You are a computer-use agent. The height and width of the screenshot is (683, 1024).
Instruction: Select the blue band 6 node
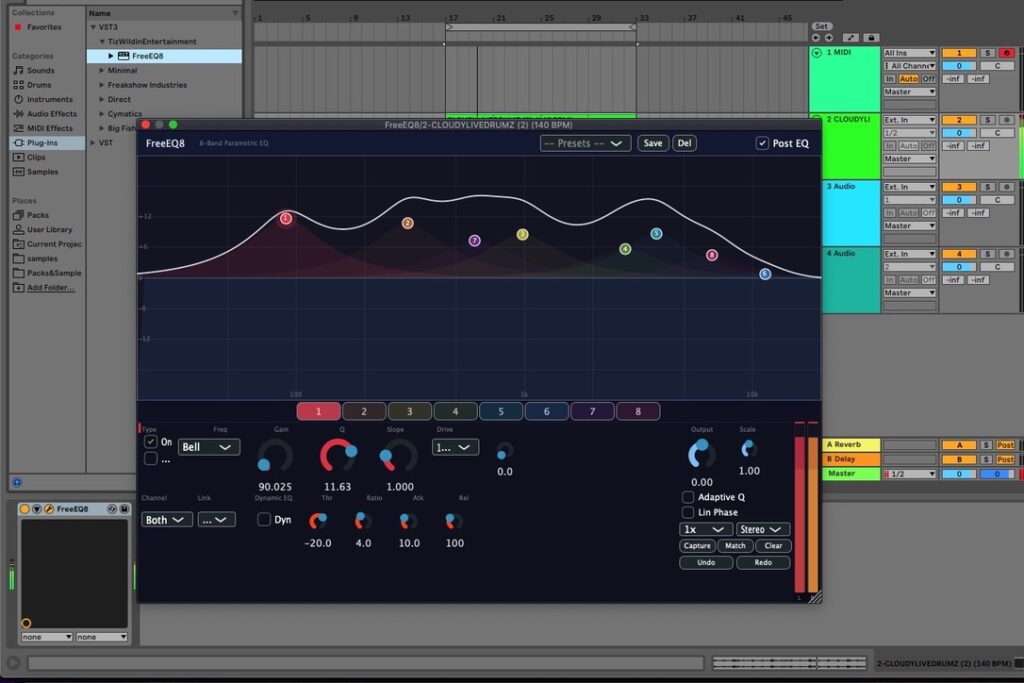pos(765,274)
